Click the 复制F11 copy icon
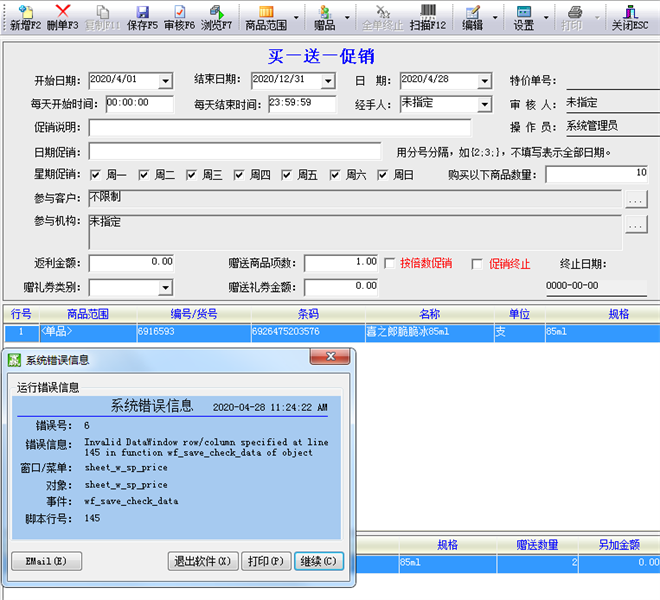Viewport: 660px width, 600px height. 102,12
